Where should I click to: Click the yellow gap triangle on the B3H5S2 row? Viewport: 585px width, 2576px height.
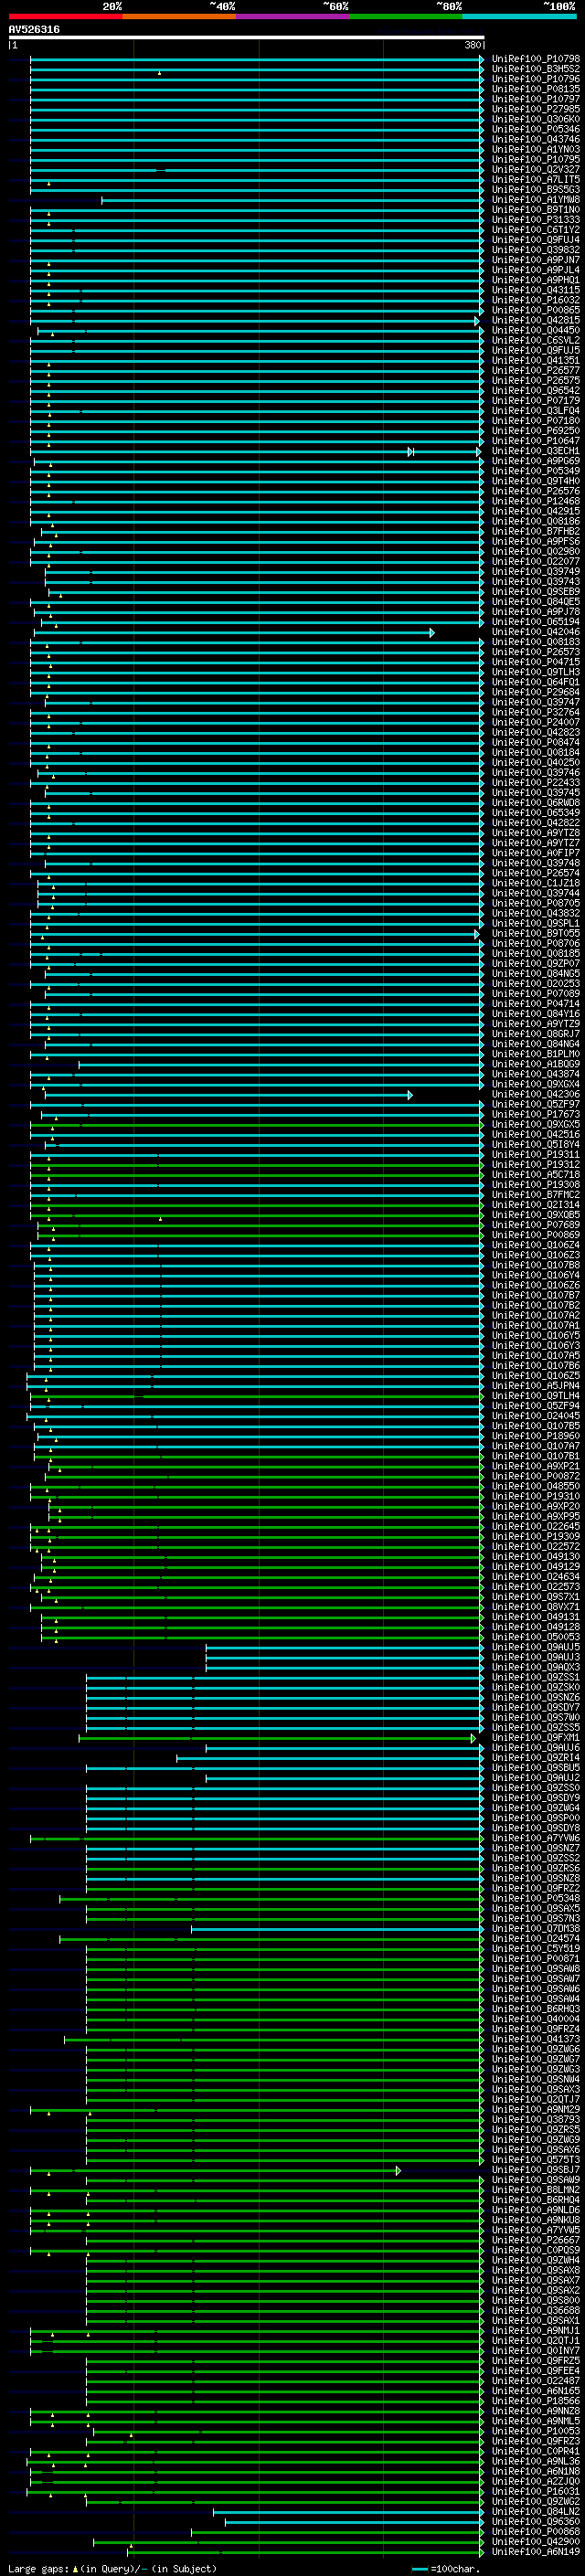tap(159, 73)
